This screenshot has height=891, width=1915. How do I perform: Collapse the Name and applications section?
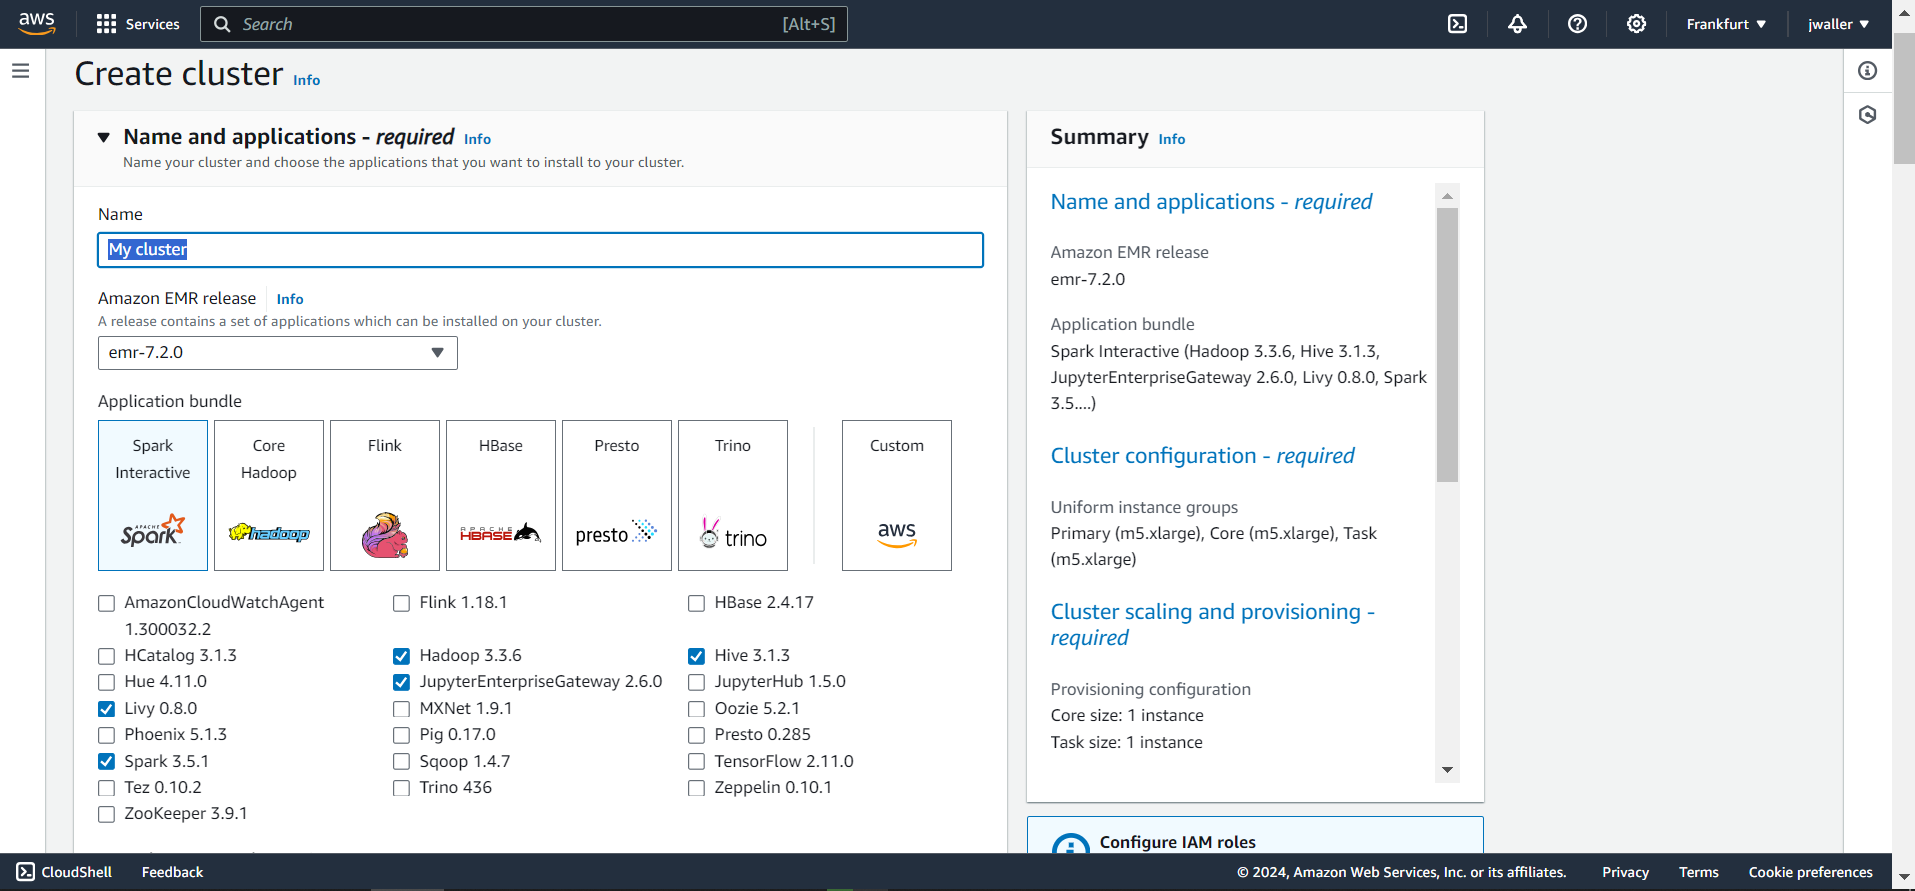pyautogui.click(x=104, y=137)
